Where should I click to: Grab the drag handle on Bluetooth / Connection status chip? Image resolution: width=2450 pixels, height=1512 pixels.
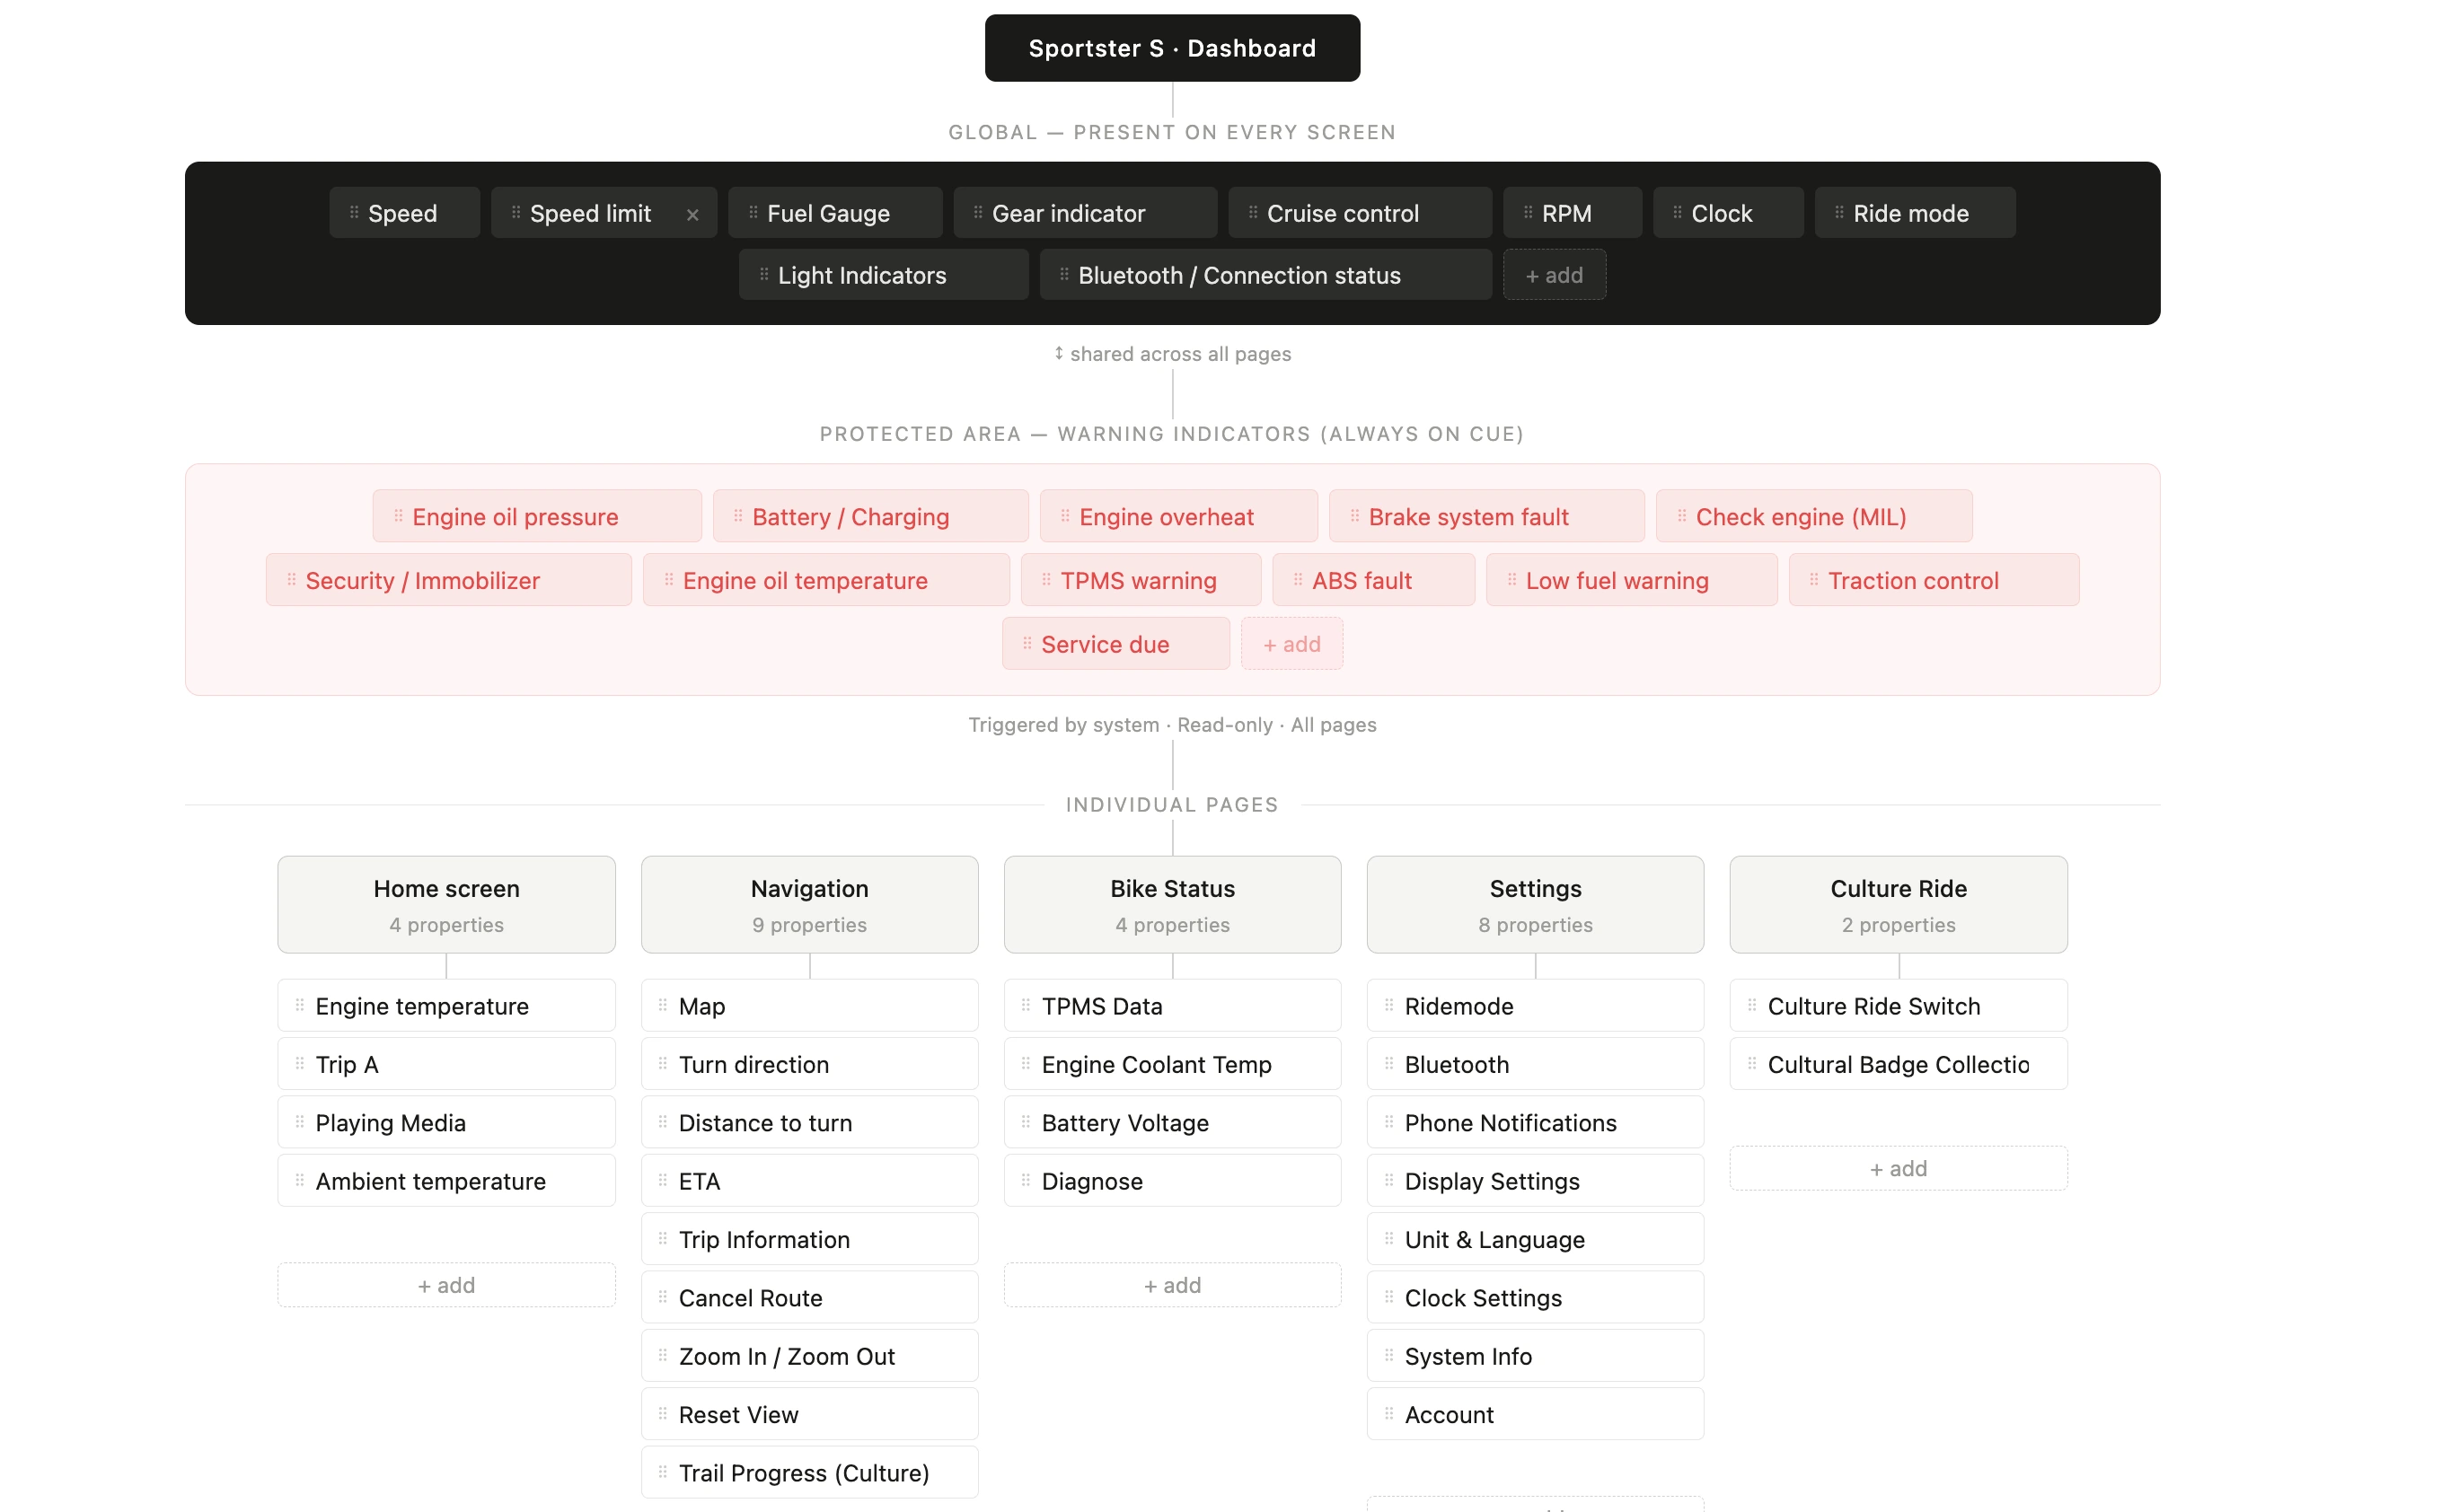[1064, 275]
